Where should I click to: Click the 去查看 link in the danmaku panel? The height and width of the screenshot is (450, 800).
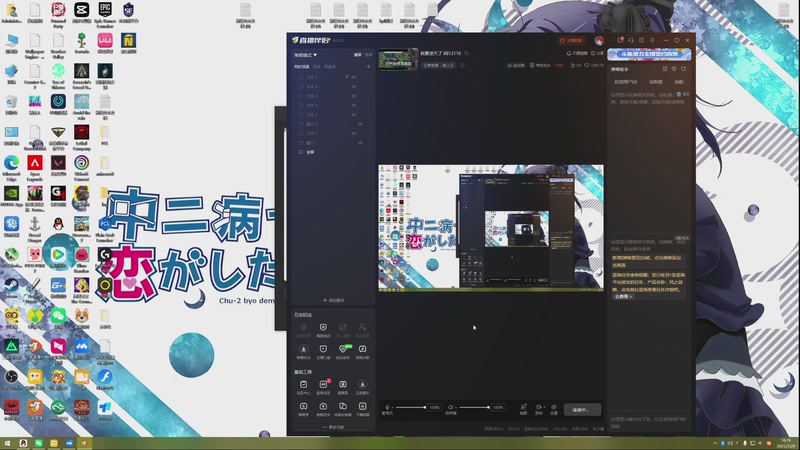[623, 296]
